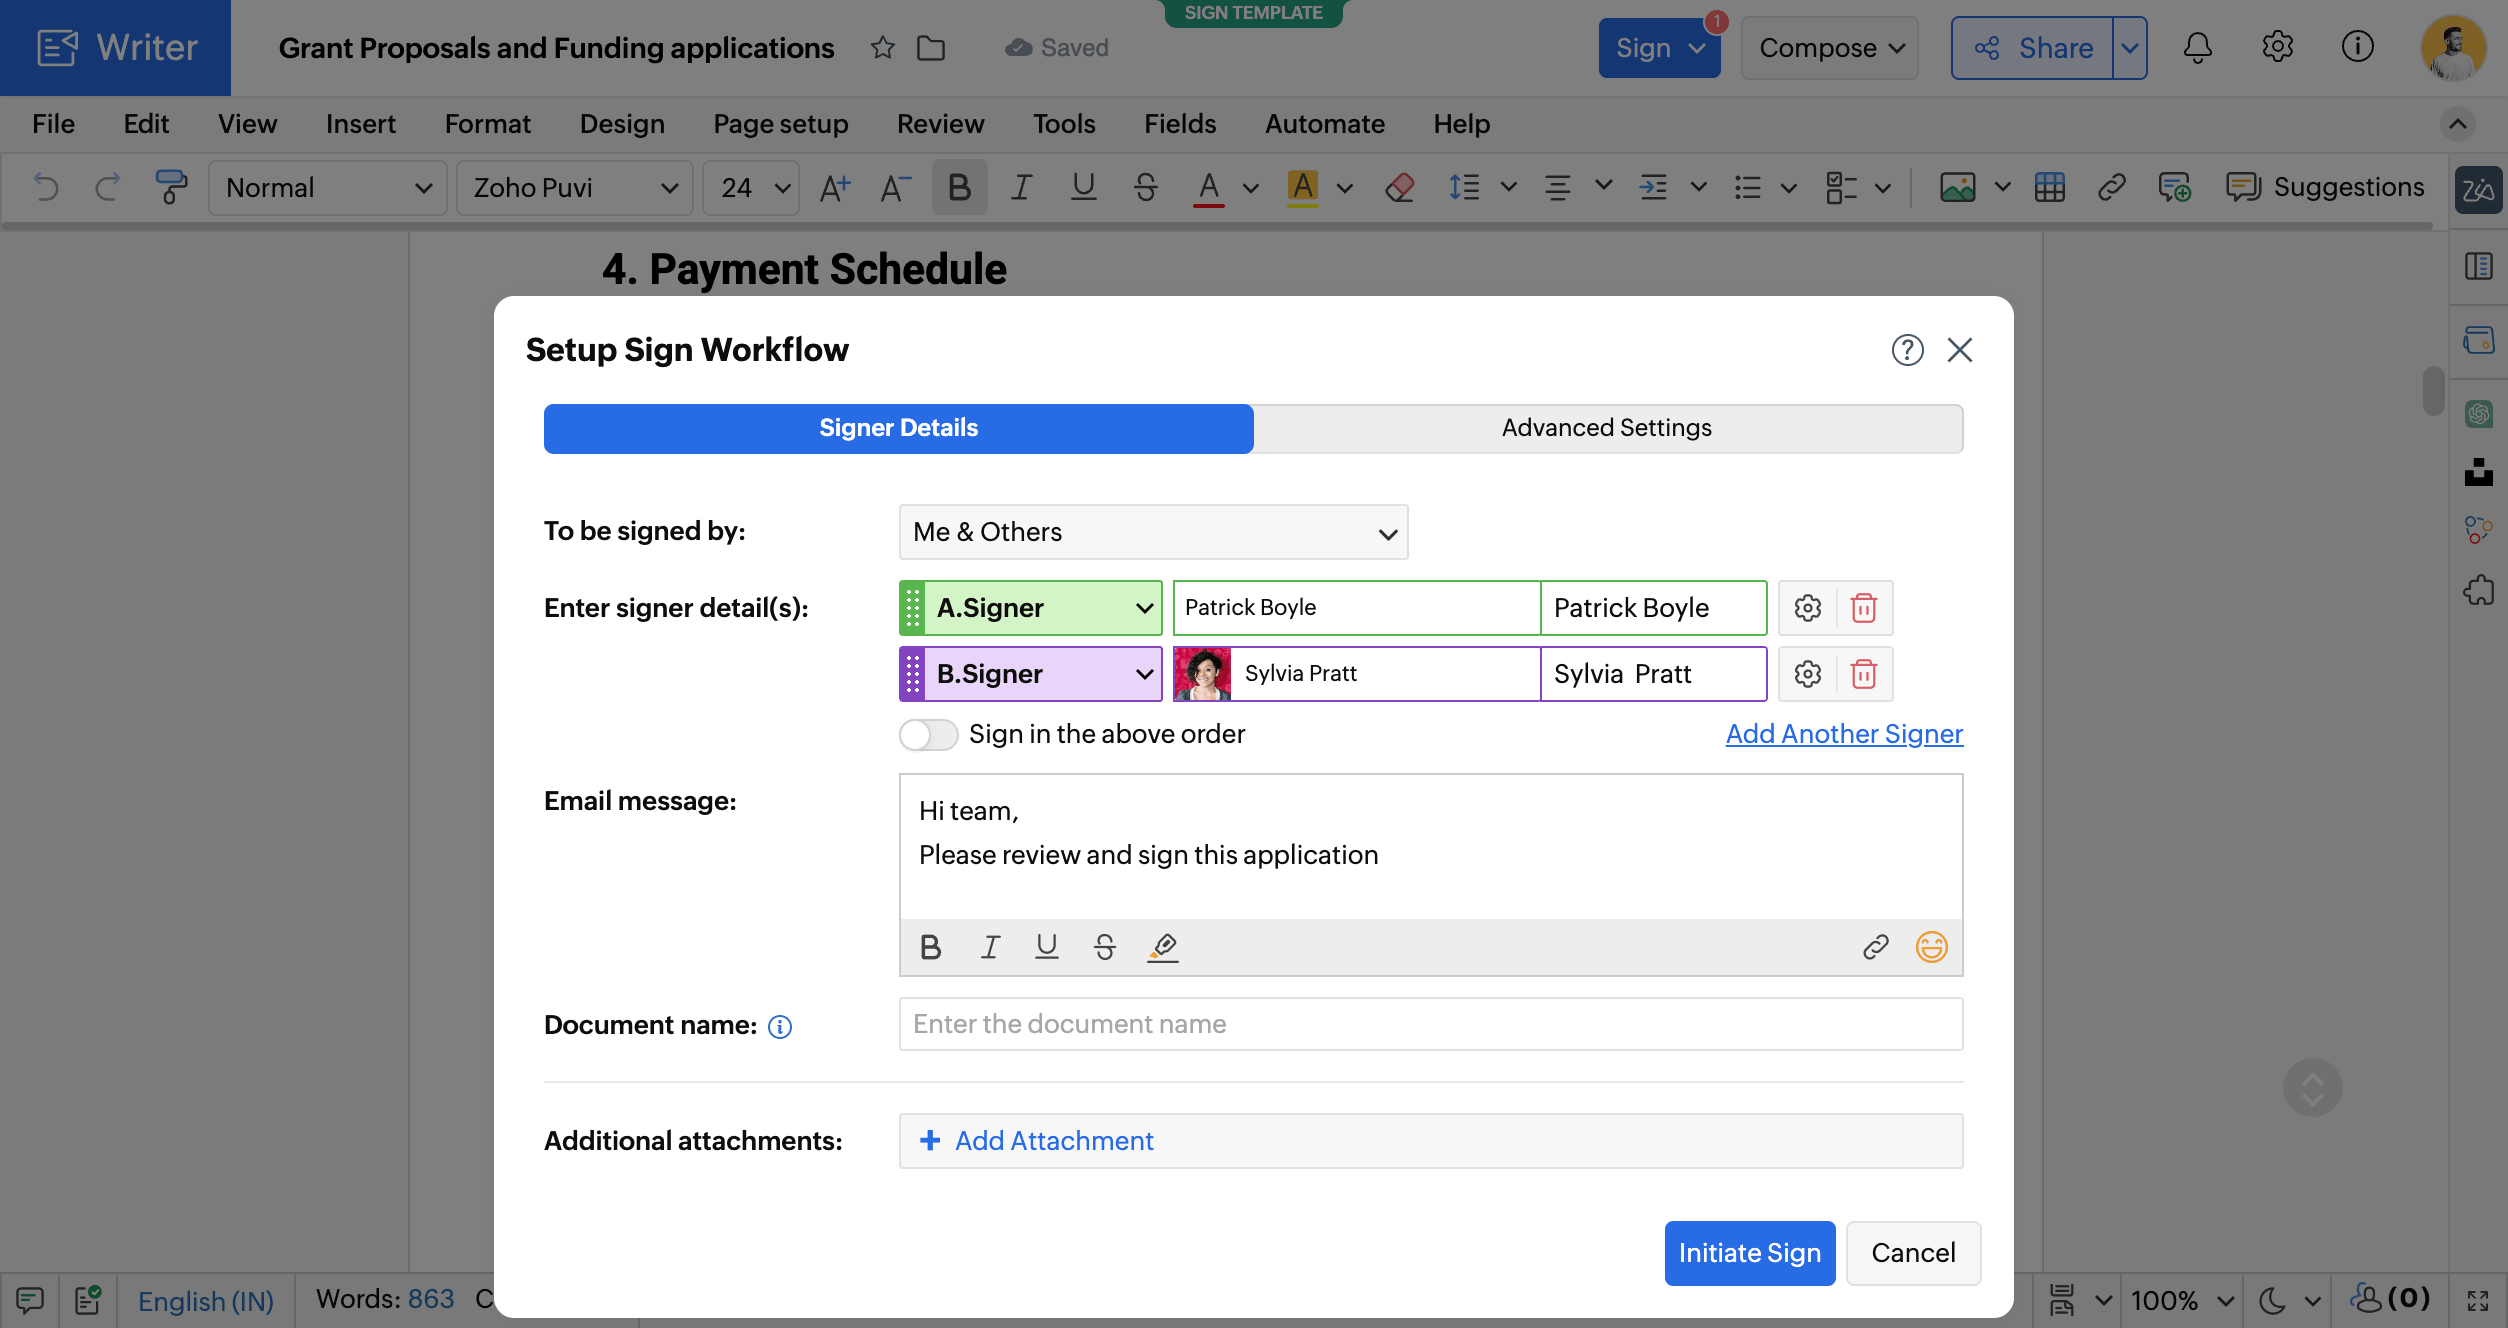The image size is (2508, 1328).
Task: Insert emoji in the email message
Action: pos(1931,946)
